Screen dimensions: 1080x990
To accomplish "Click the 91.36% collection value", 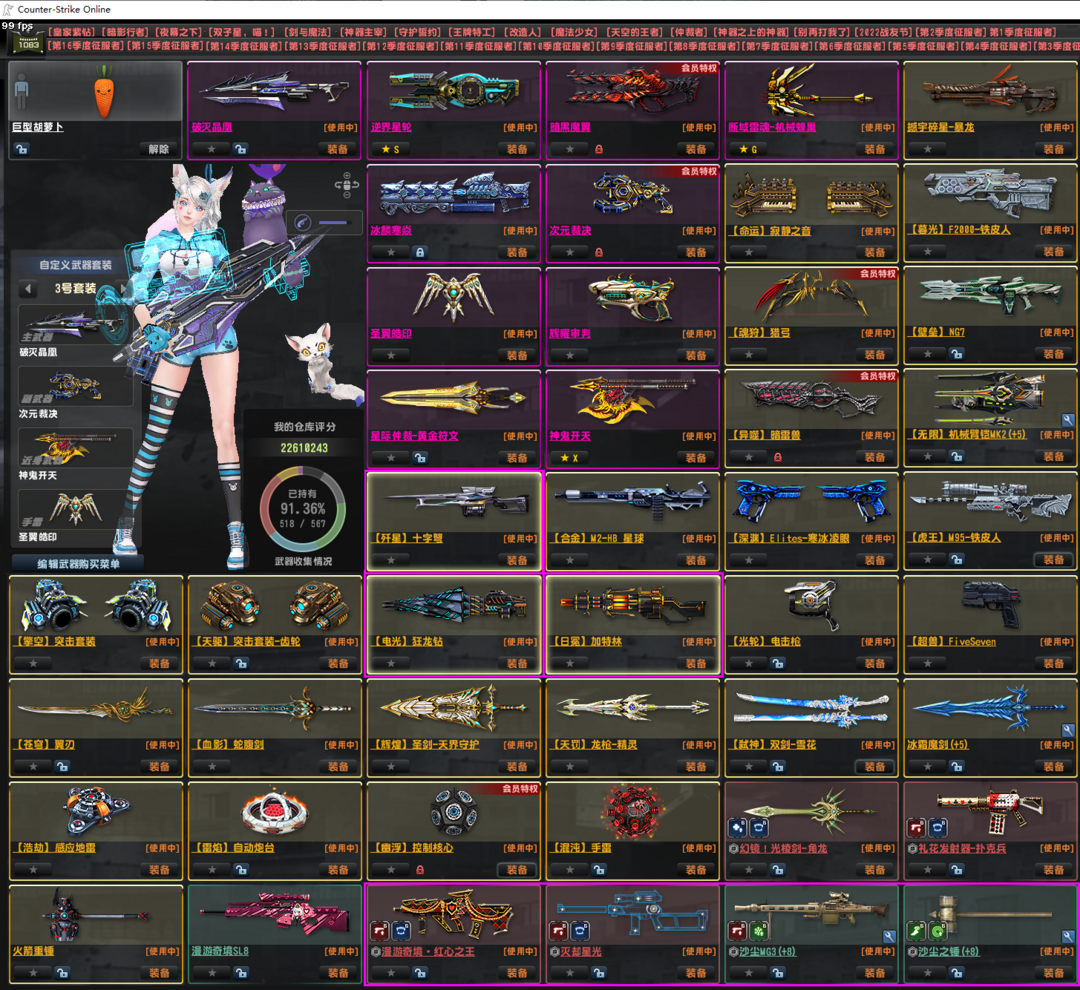I will point(302,508).
